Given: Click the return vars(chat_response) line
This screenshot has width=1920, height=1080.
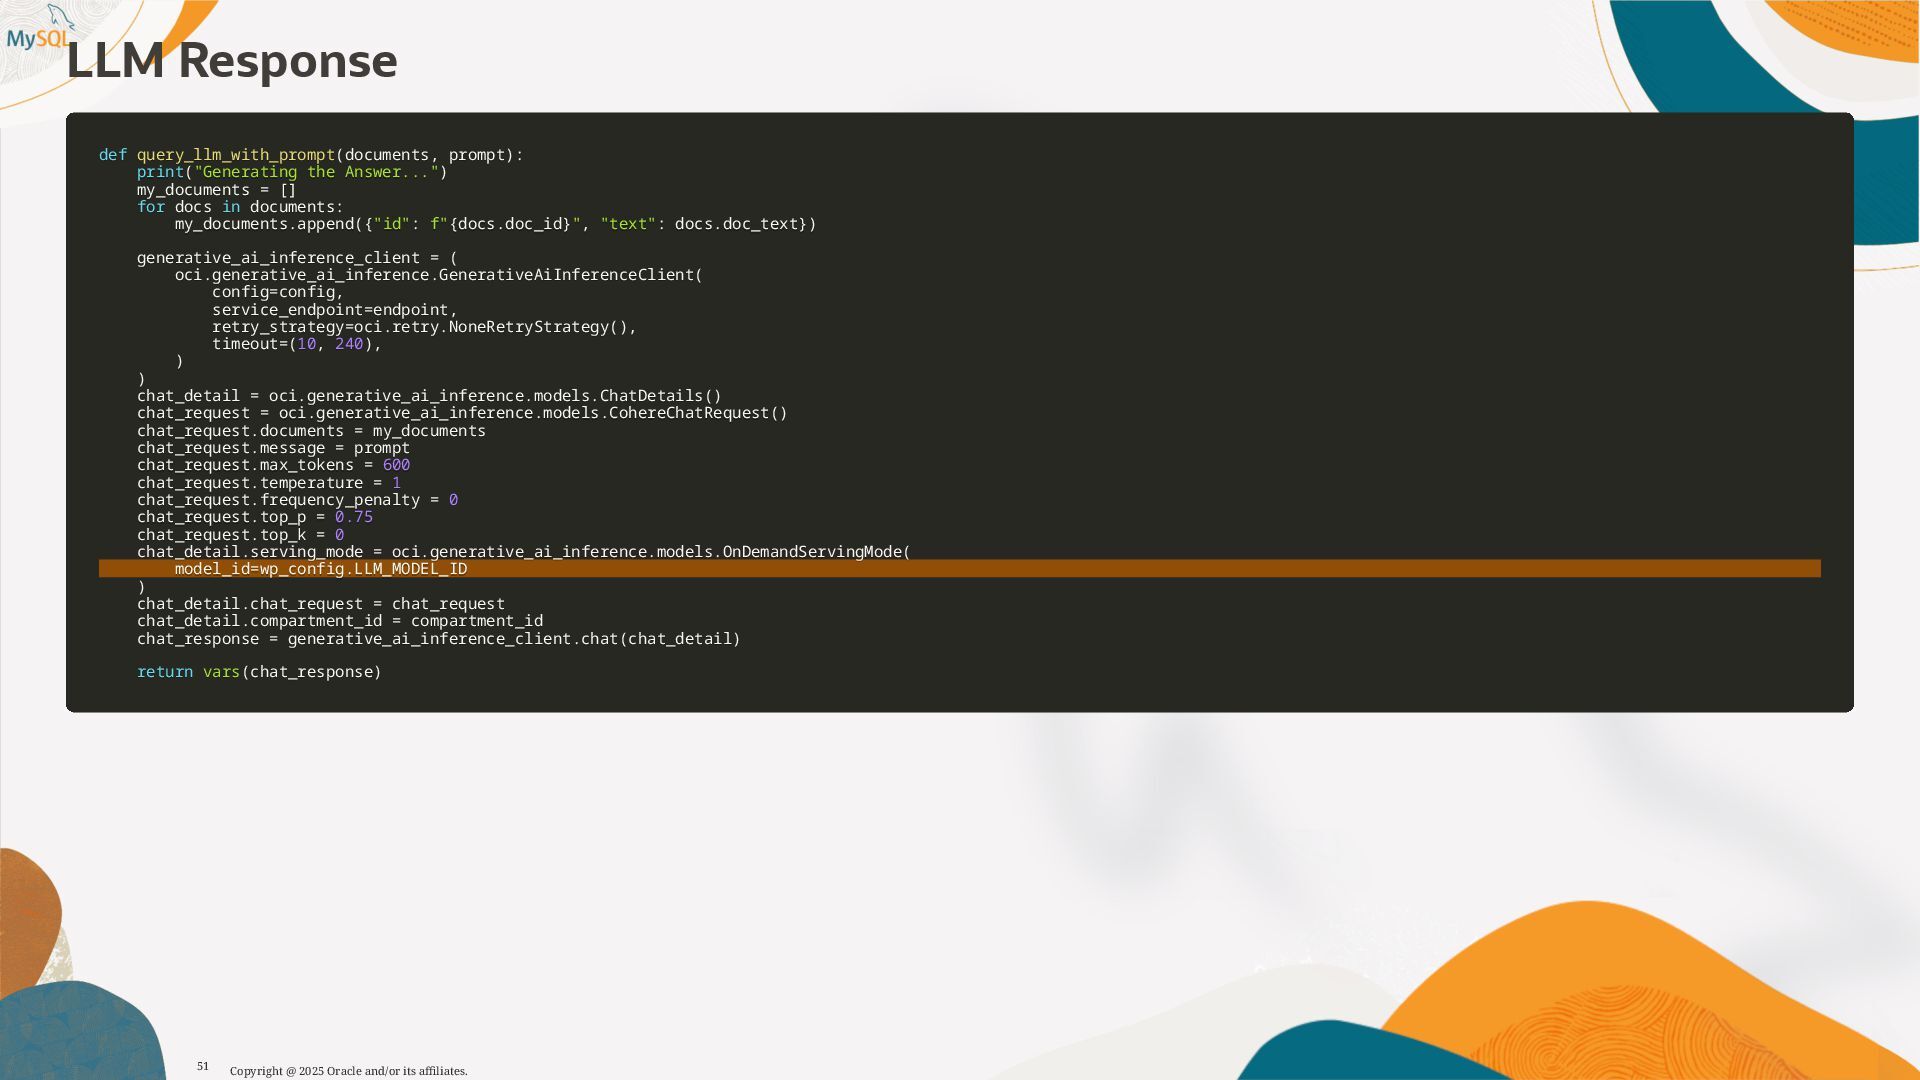Looking at the screenshot, I should (x=259, y=672).
